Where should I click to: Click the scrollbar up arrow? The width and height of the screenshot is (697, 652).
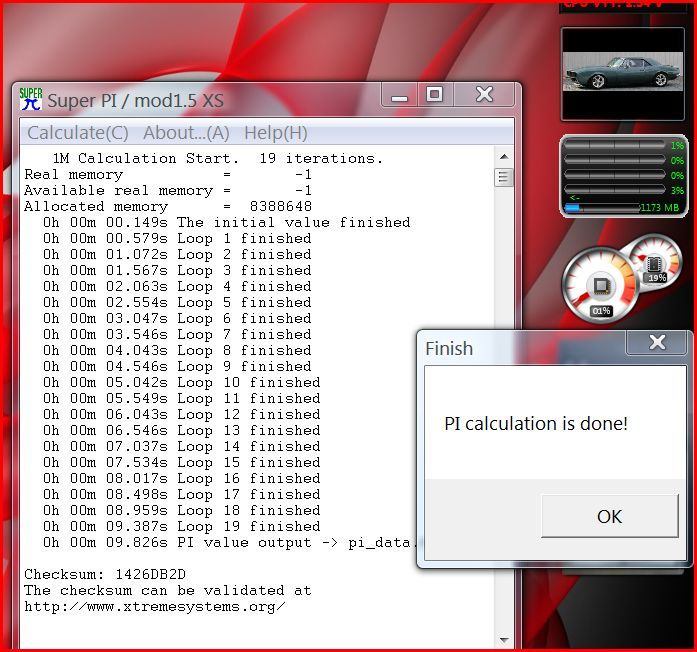pos(504,156)
